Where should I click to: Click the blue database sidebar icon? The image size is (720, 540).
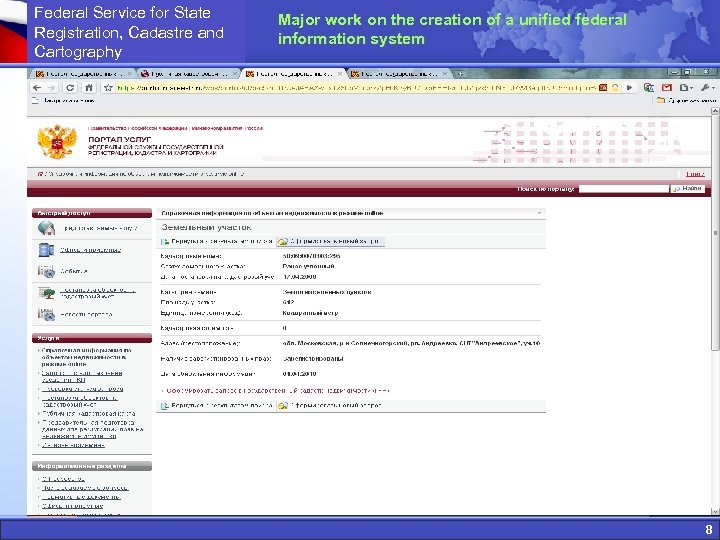[x=46, y=250]
